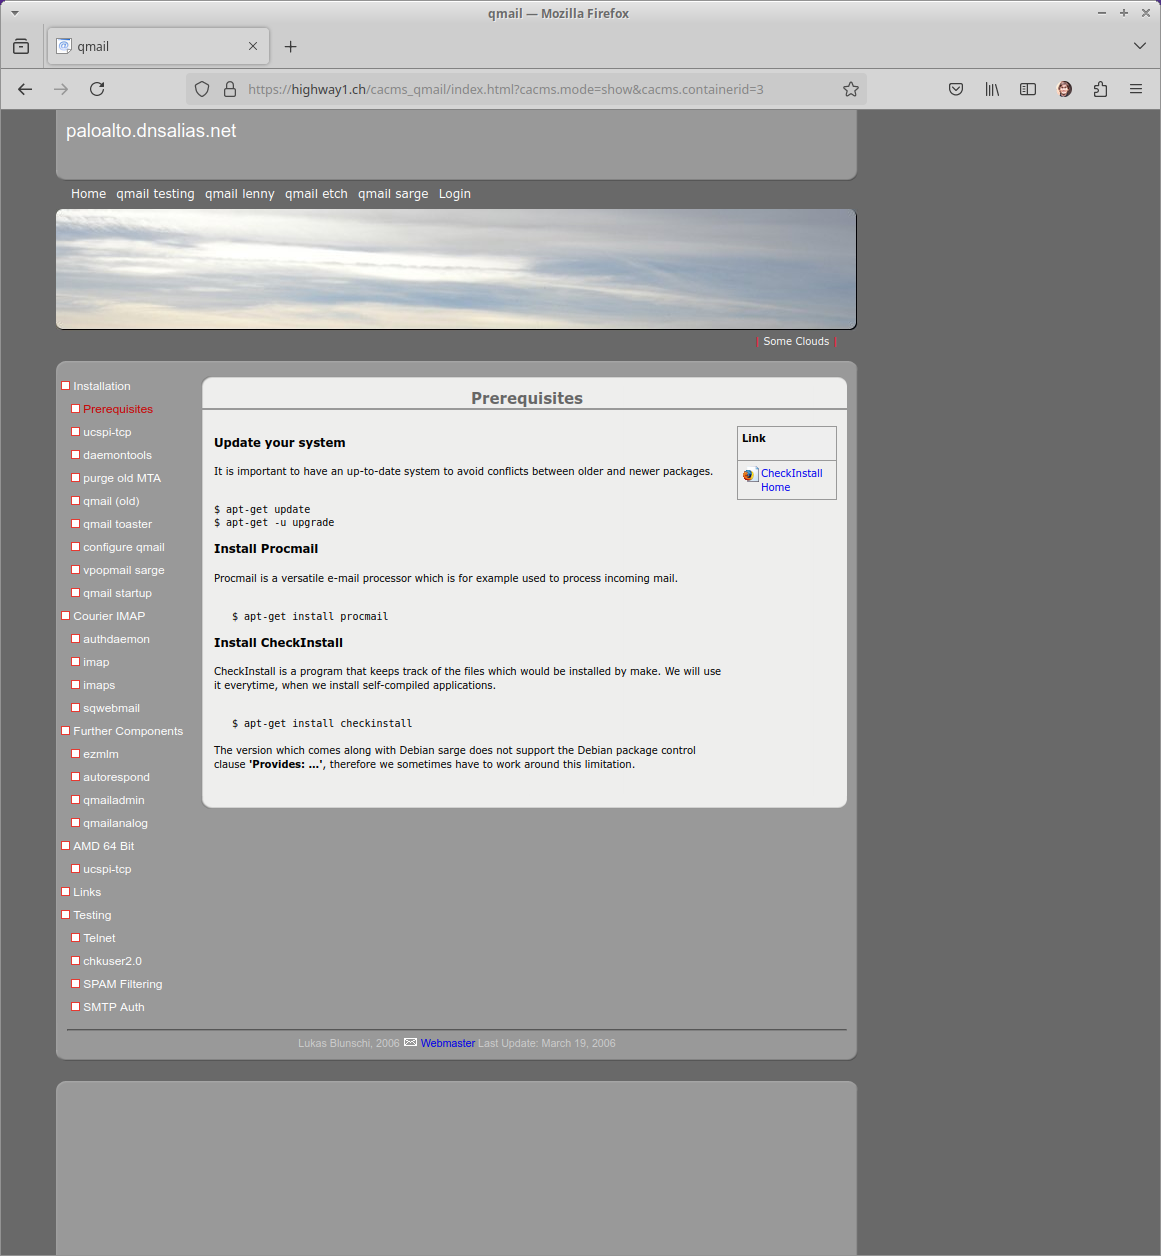Select Courier IMAP section
The width and height of the screenshot is (1161, 1256).
[109, 616]
